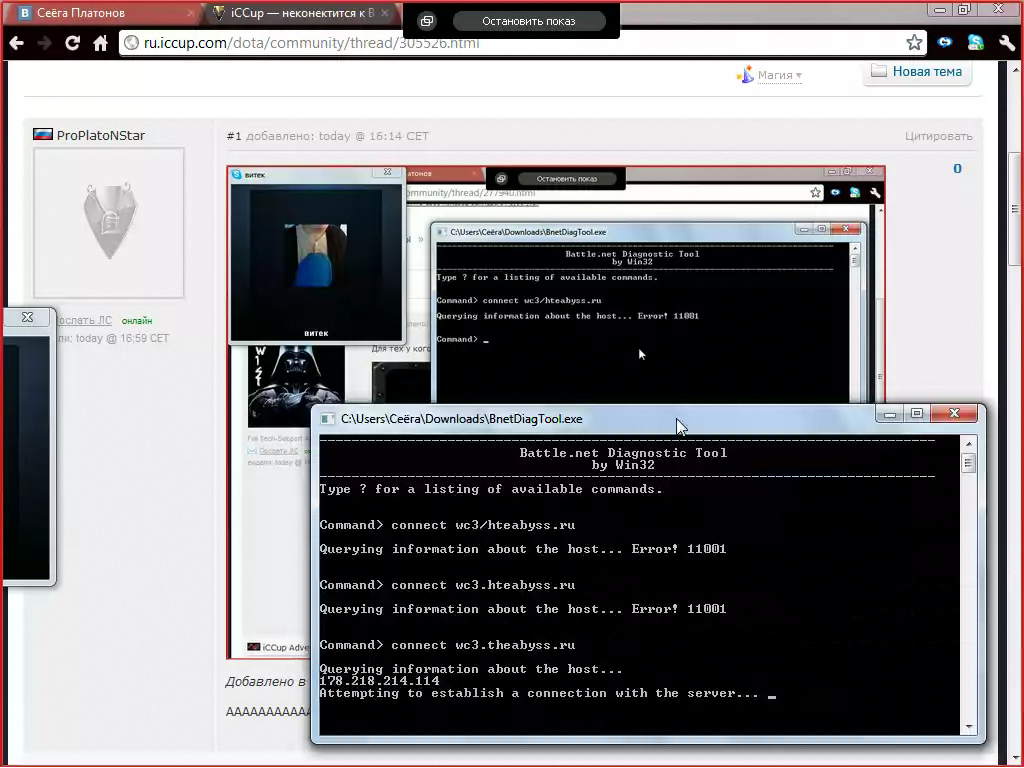Click the address bar URL field
Viewport: 1024px width, 768px height.
click(x=516, y=43)
